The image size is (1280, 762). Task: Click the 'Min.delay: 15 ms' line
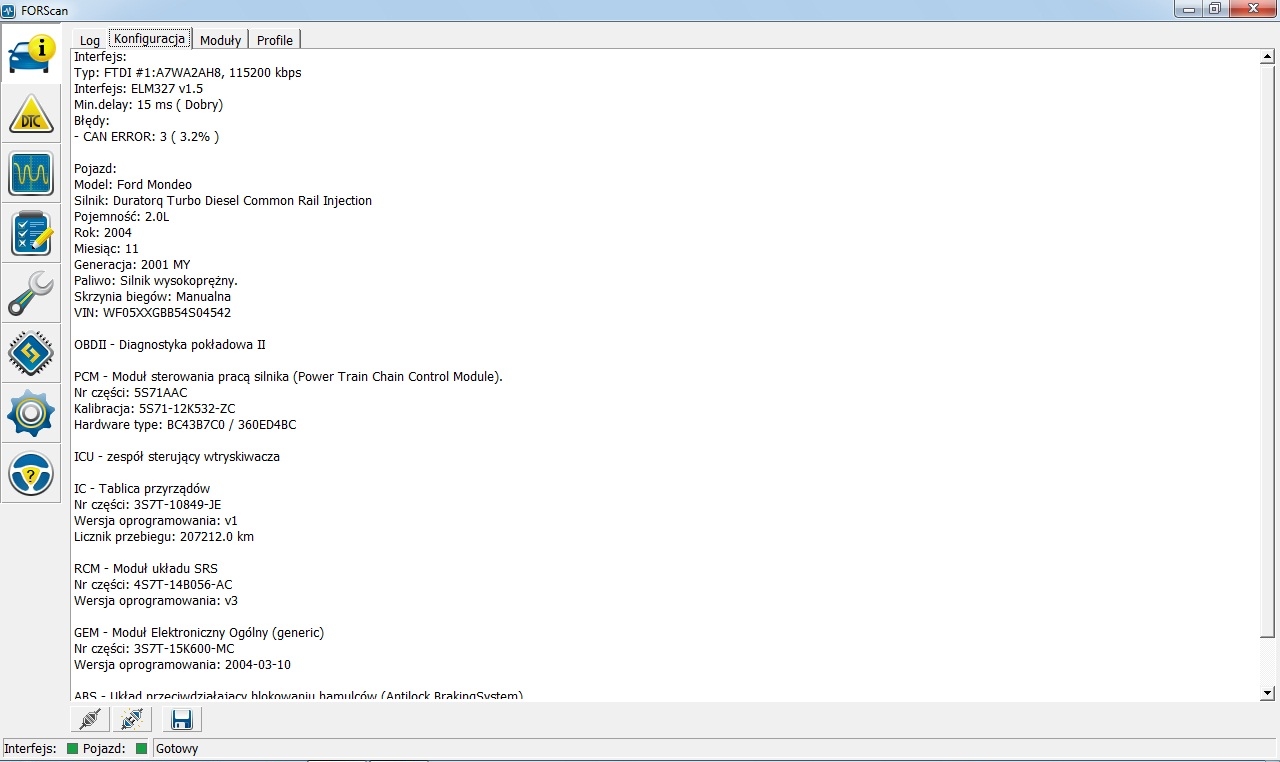pos(148,105)
